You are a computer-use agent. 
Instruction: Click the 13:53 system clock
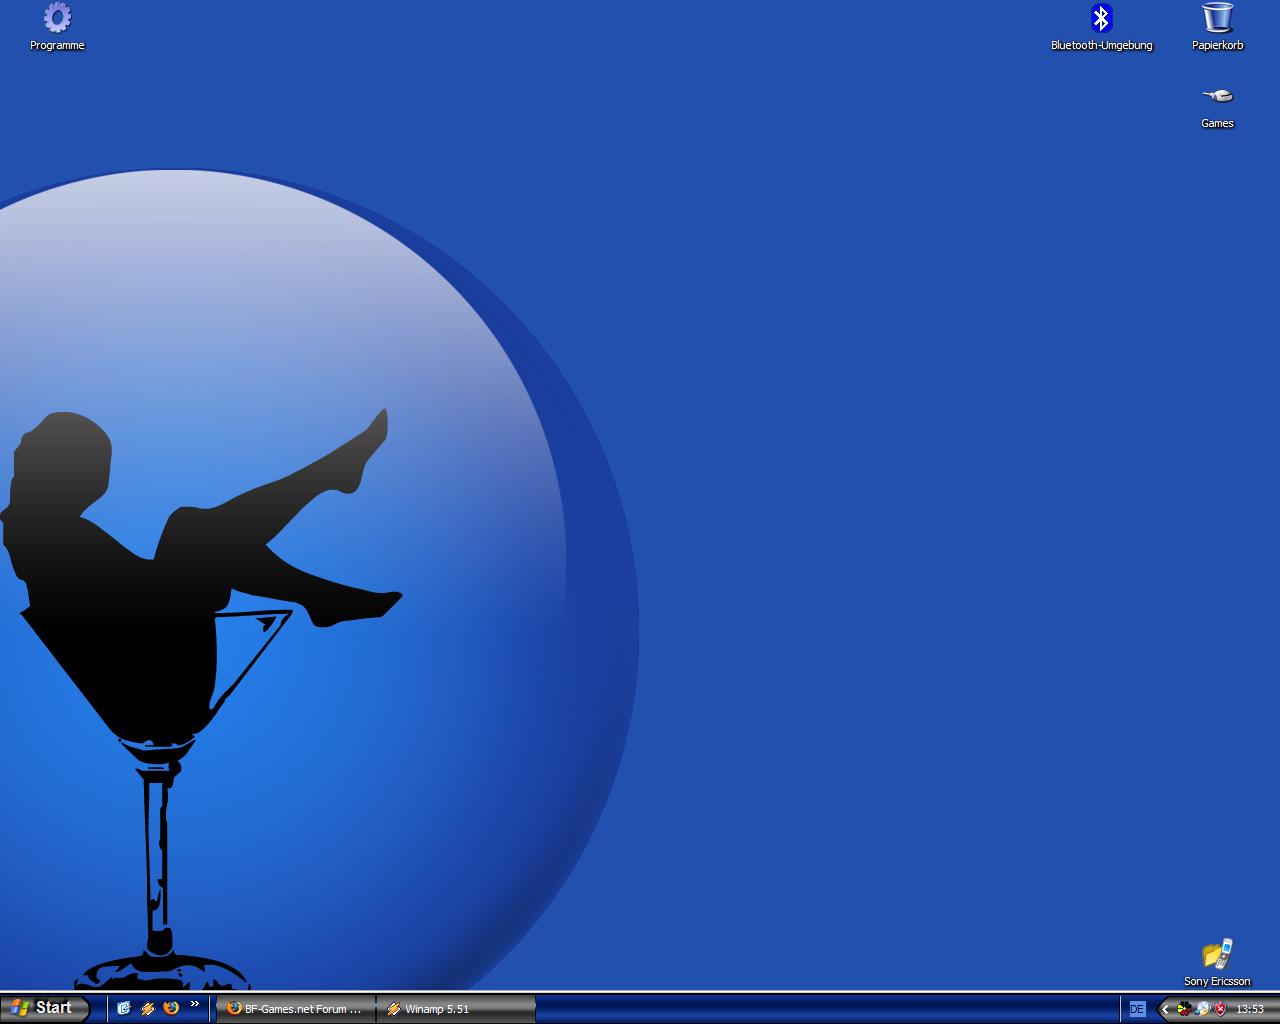click(1250, 1009)
